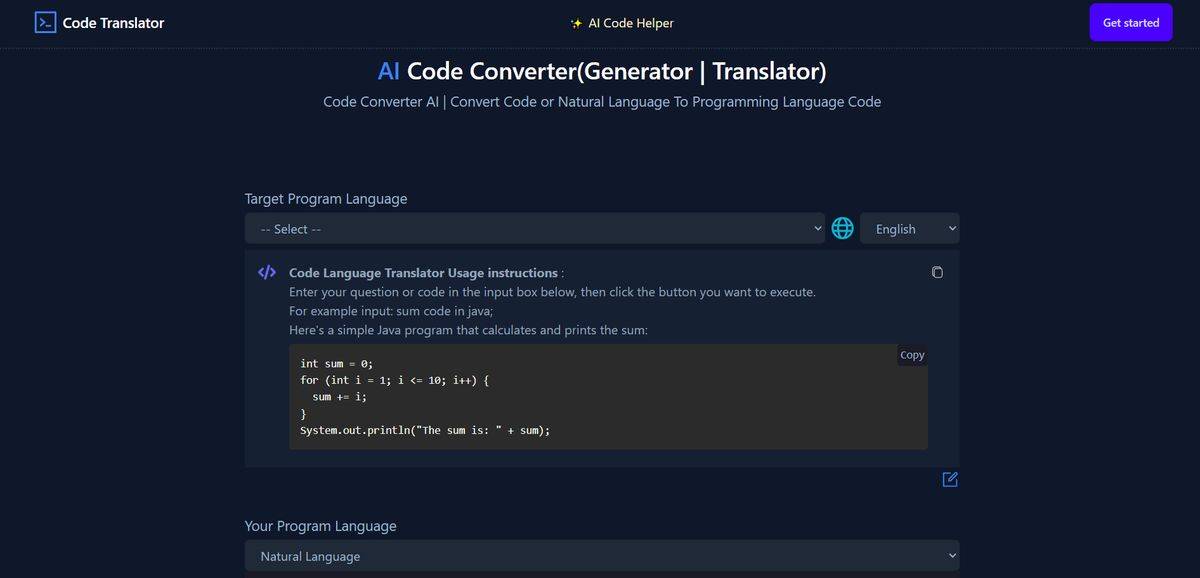Click Code Translator in the header bar

(112, 21)
